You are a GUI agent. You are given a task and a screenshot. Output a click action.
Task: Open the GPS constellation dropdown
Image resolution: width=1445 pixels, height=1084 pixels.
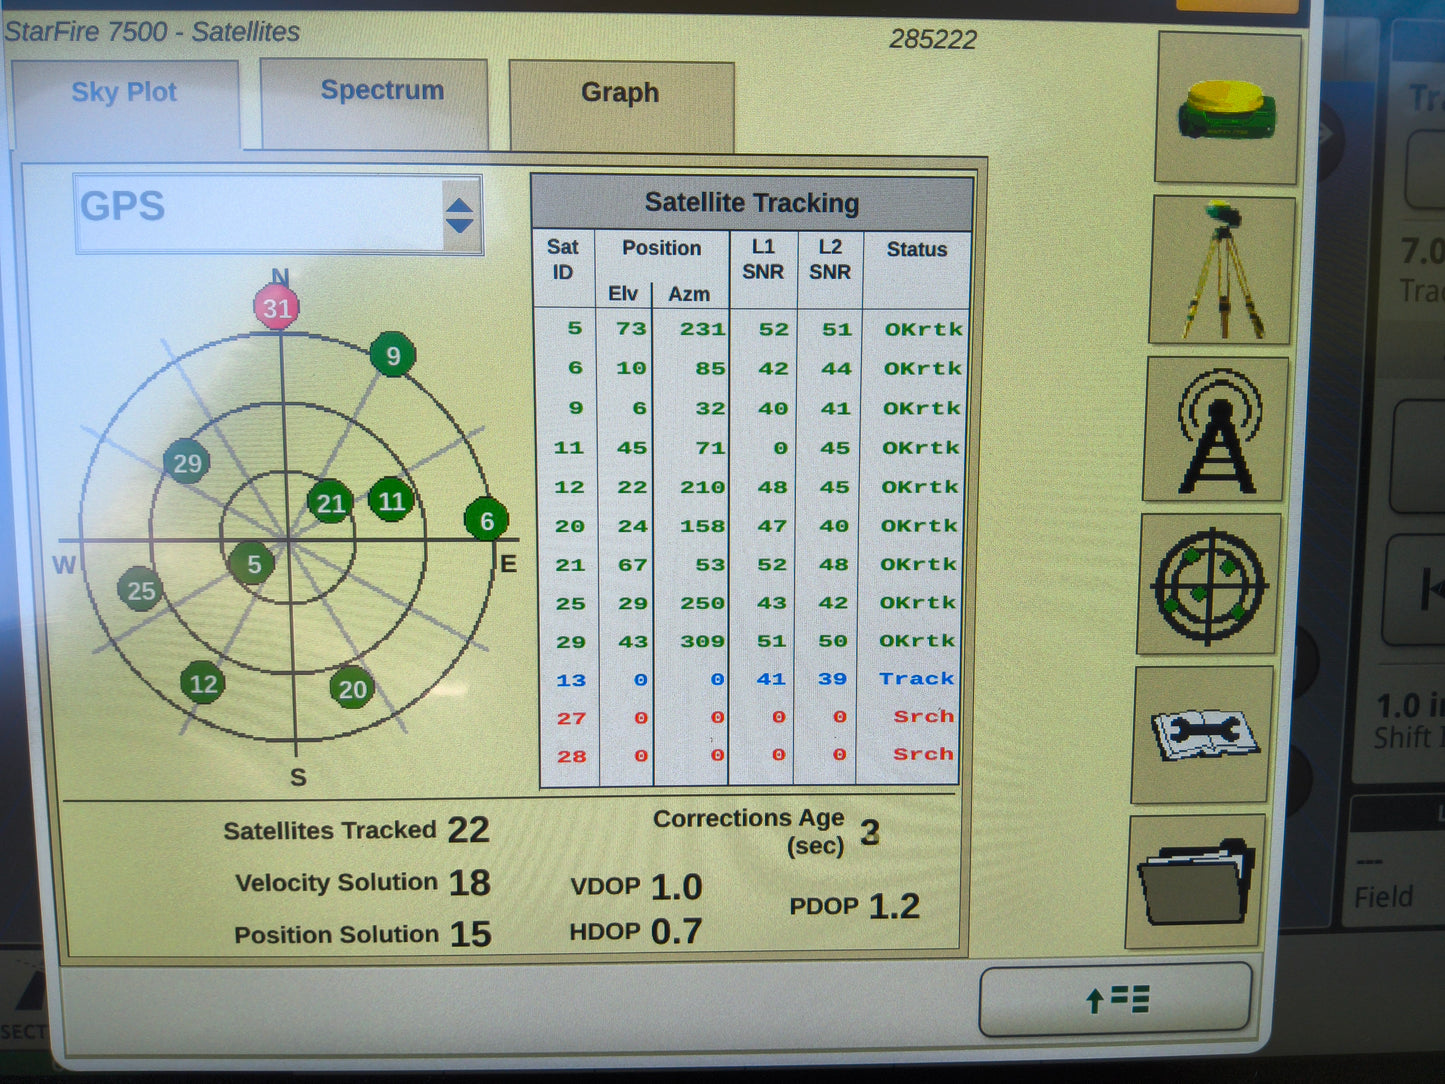278,214
